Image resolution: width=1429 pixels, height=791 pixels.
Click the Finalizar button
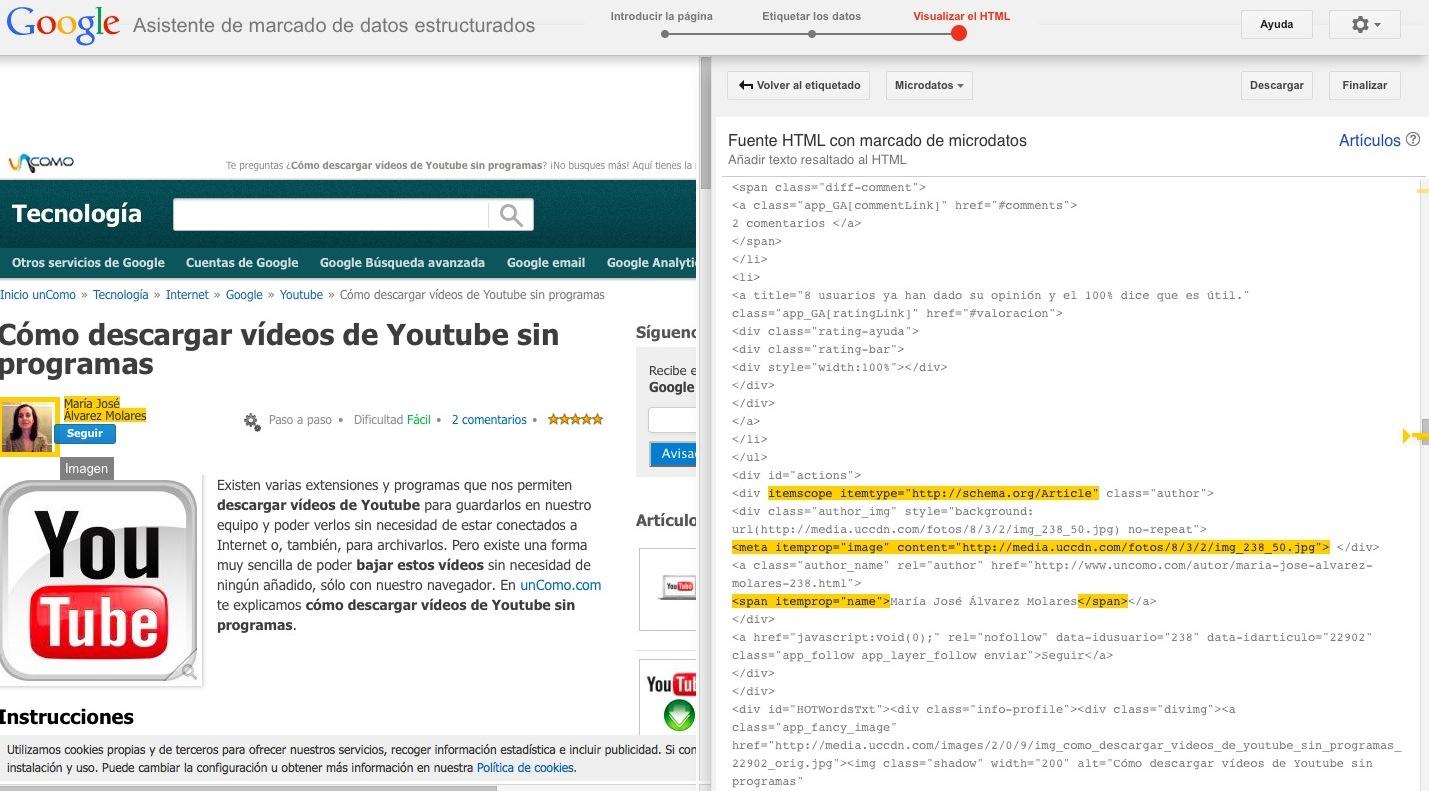(x=1364, y=86)
